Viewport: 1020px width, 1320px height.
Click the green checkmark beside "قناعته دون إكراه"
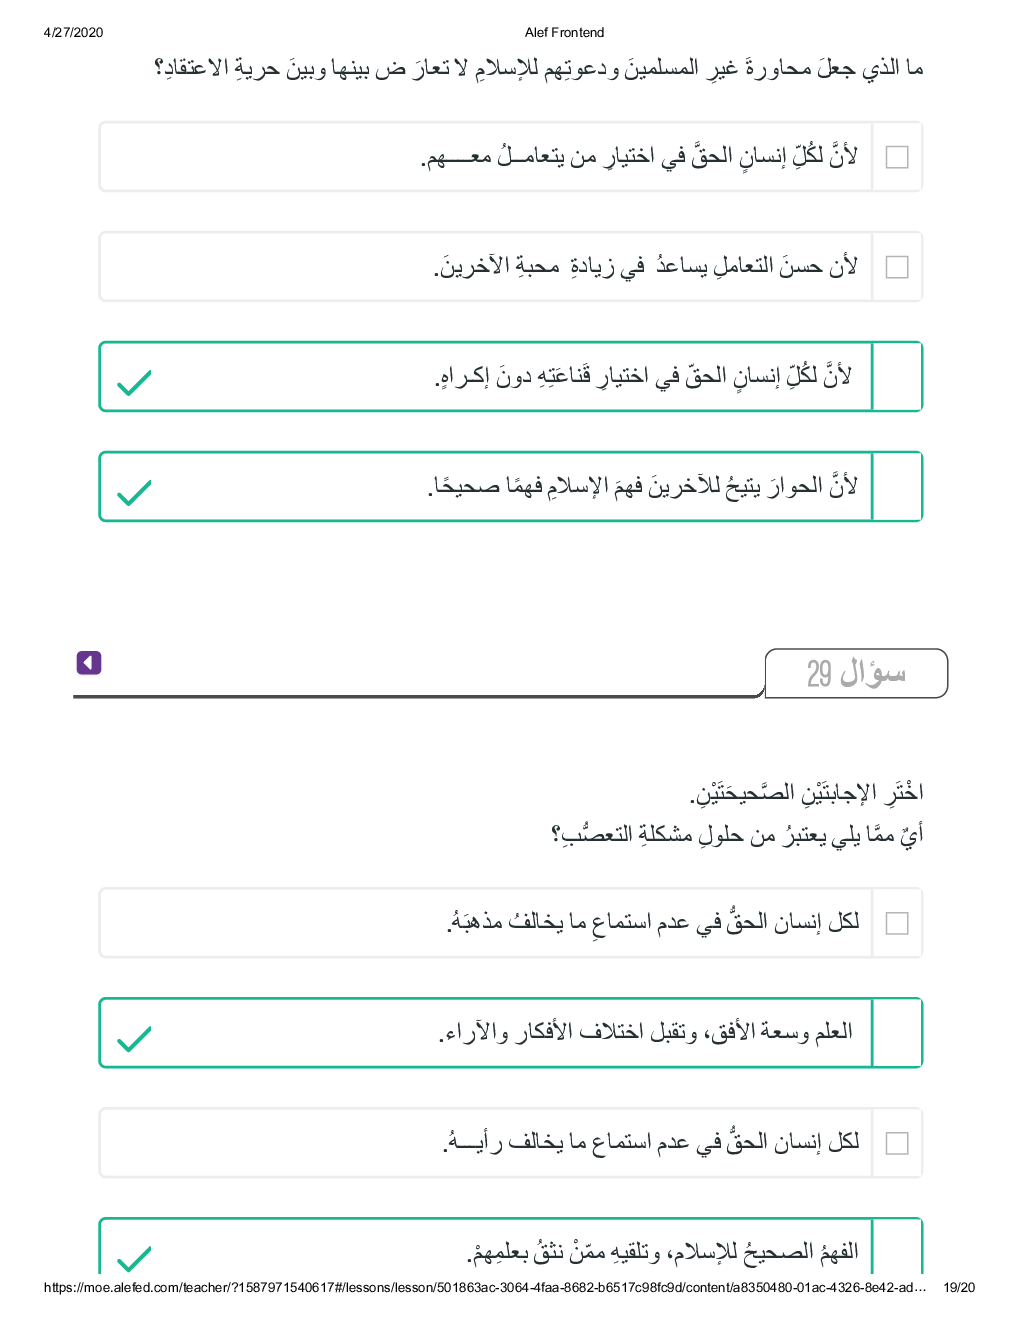point(134,382)
